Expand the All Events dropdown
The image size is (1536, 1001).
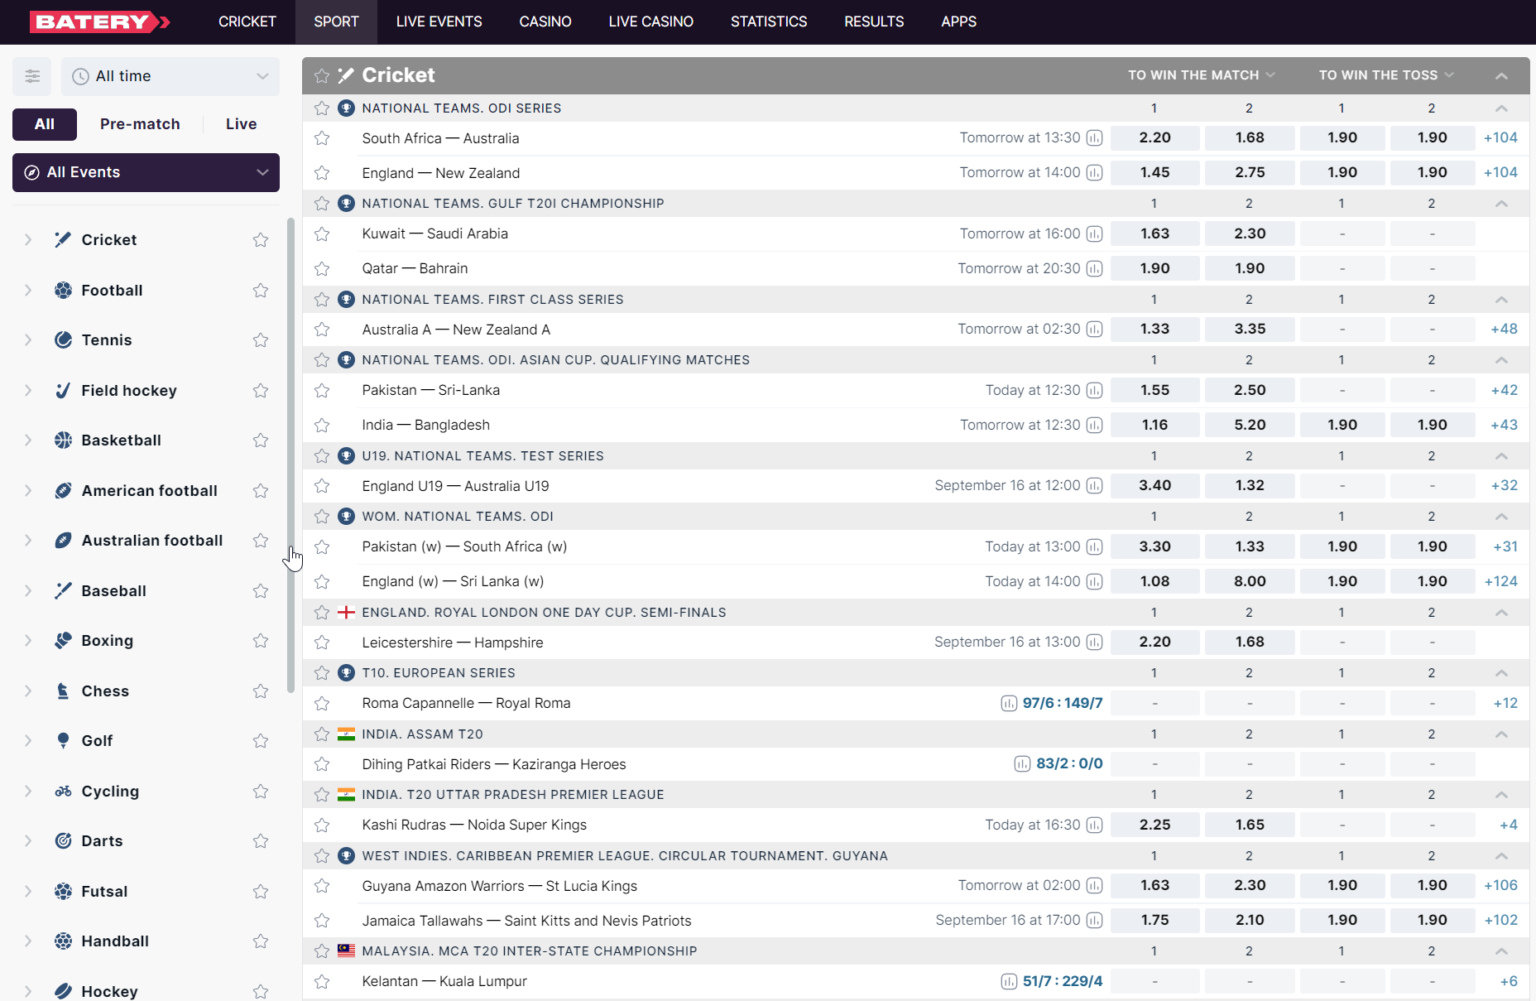point(146,172)
